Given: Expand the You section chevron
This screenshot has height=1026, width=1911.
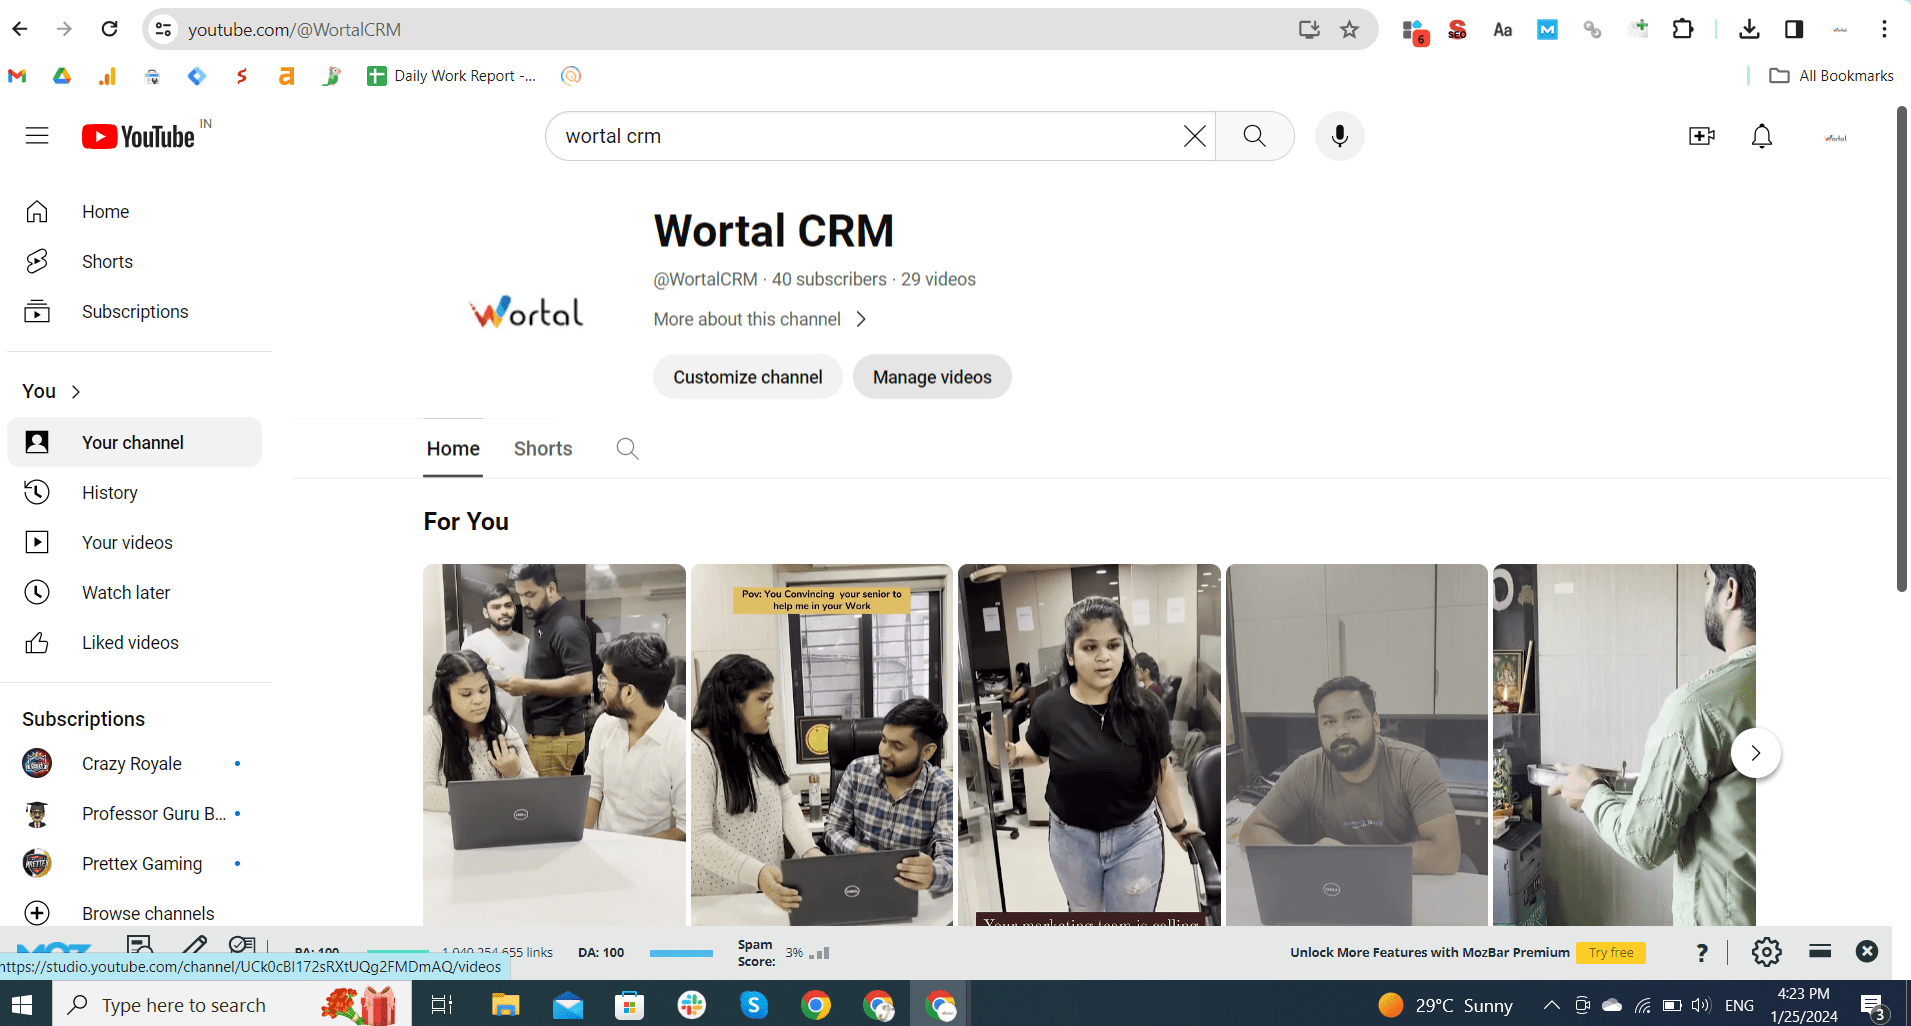Looking at the screenshot, I should tap(76, 392).
